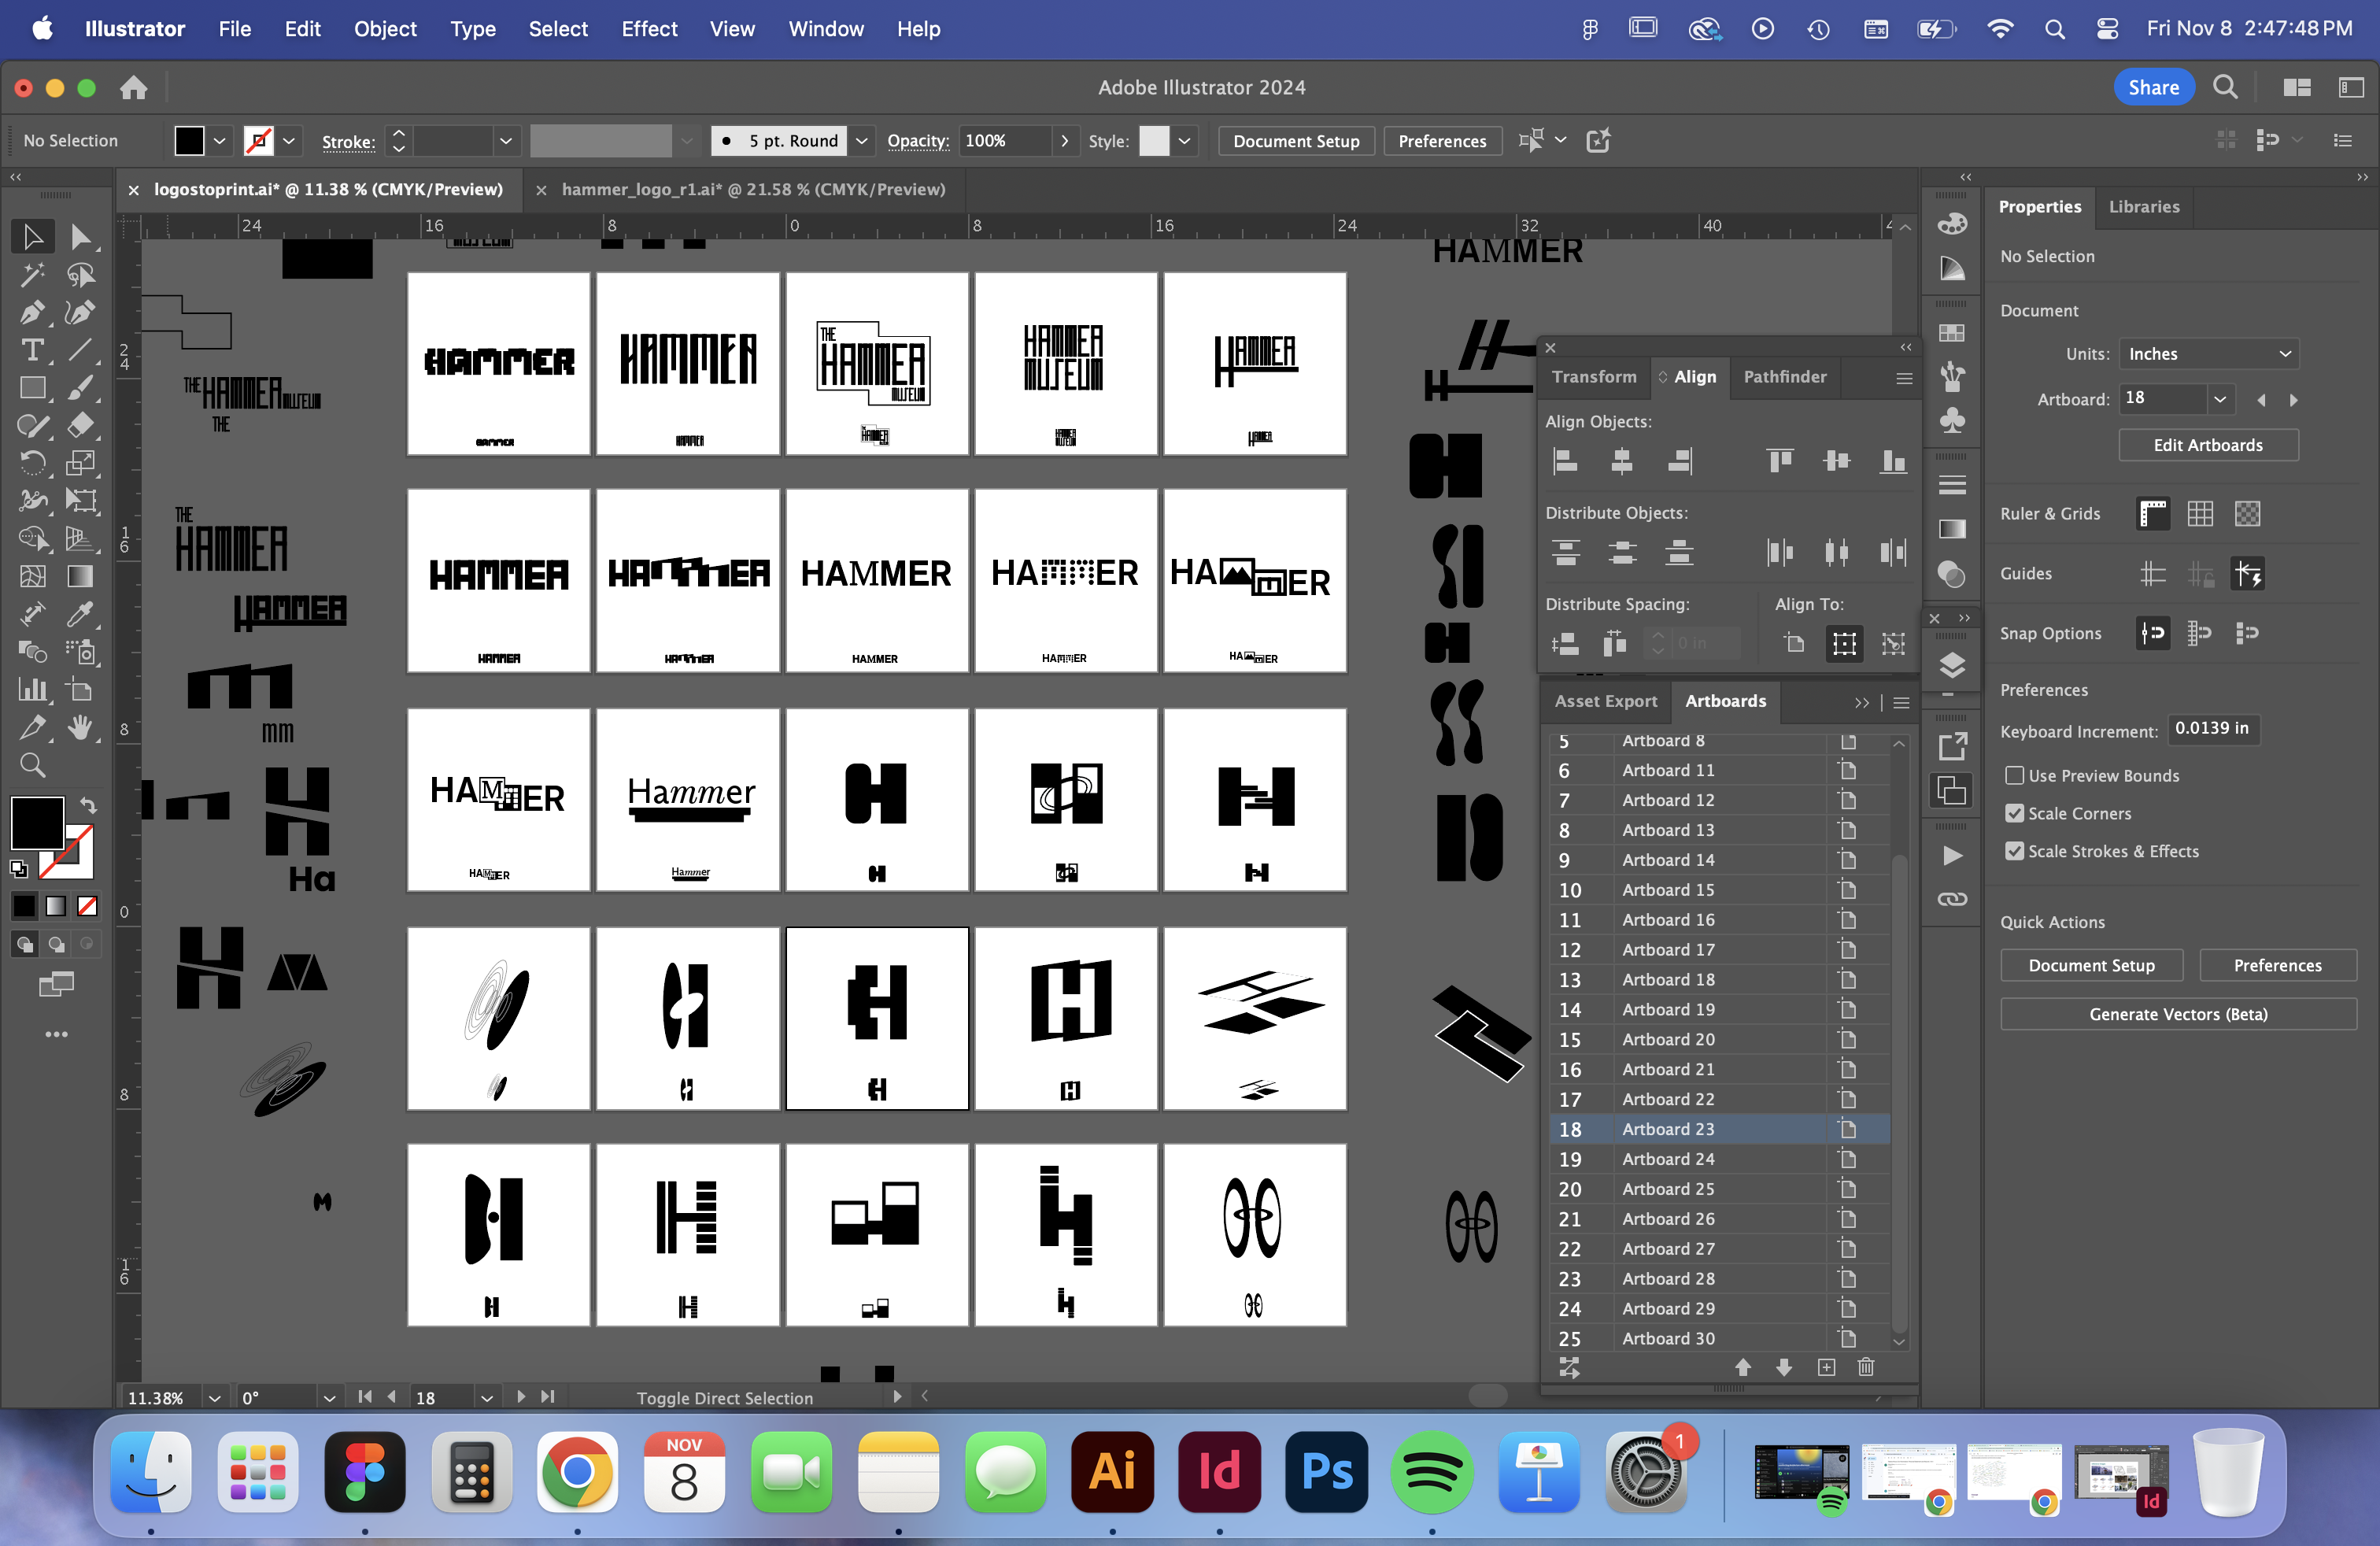Select the Eyedropper tool
The image size is (2380, 1546).
tap(80, 614)
